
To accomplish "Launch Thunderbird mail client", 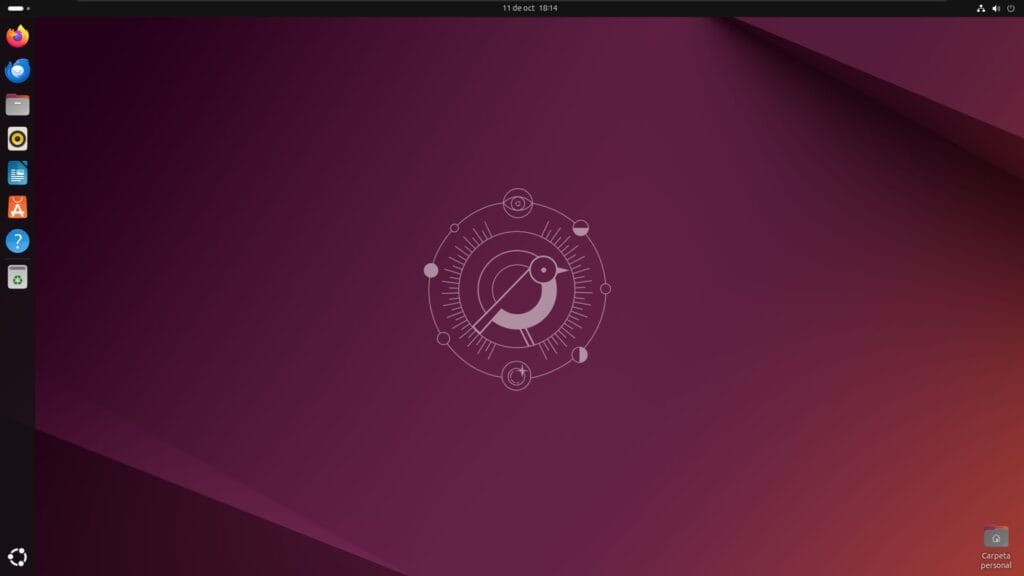I will click(x=18, y=70).
